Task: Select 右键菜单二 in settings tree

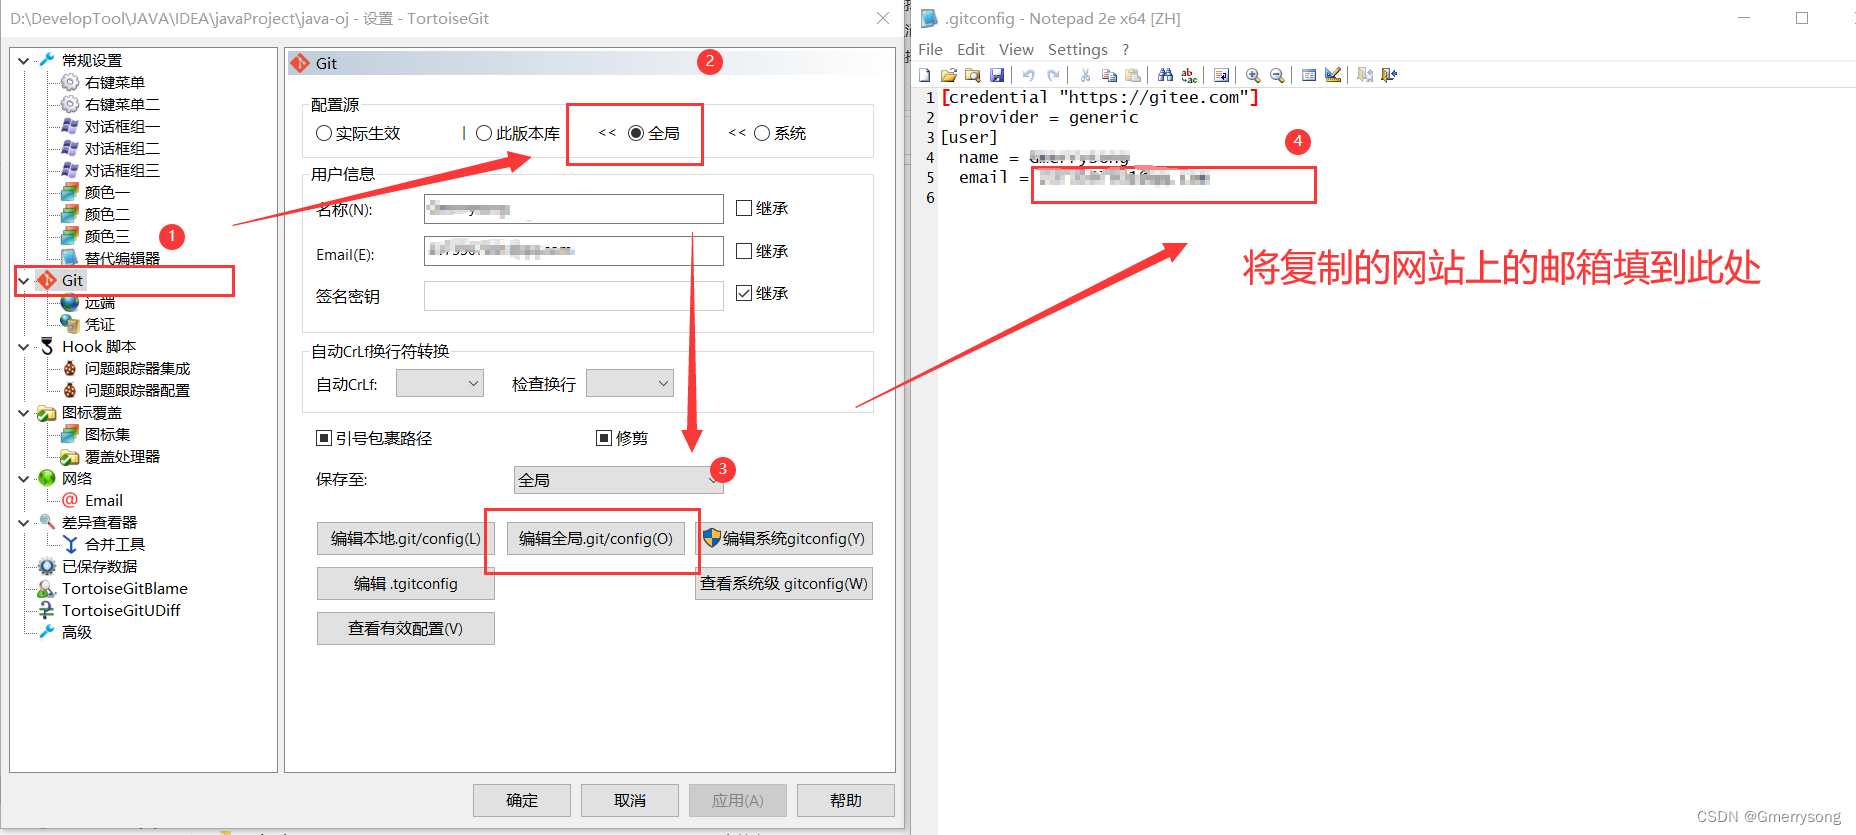Action: (122, 104)
